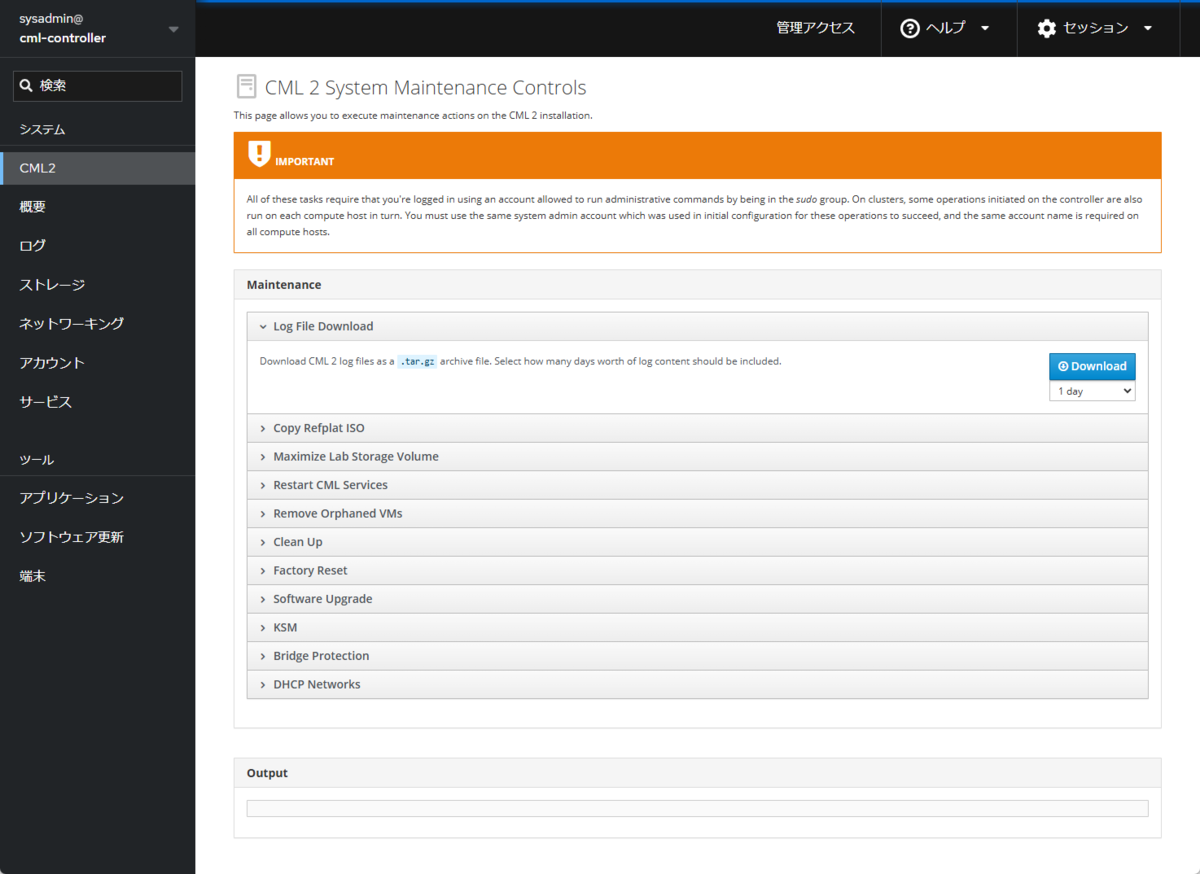
Task: Select log days from the 1 day dropdown
Action: [1092, 391]
